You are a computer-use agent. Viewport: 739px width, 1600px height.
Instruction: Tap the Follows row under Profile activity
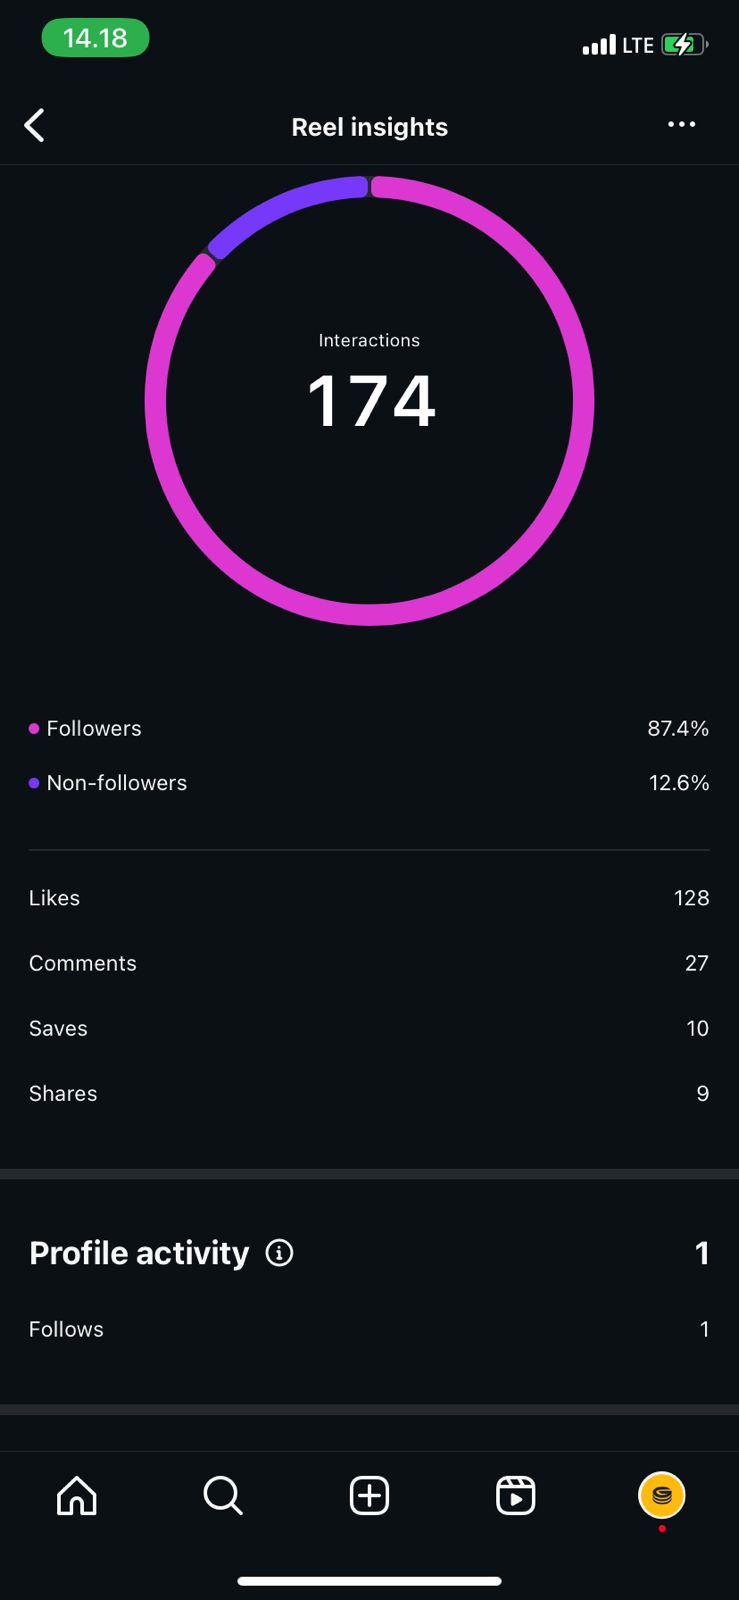(369, 1329)
